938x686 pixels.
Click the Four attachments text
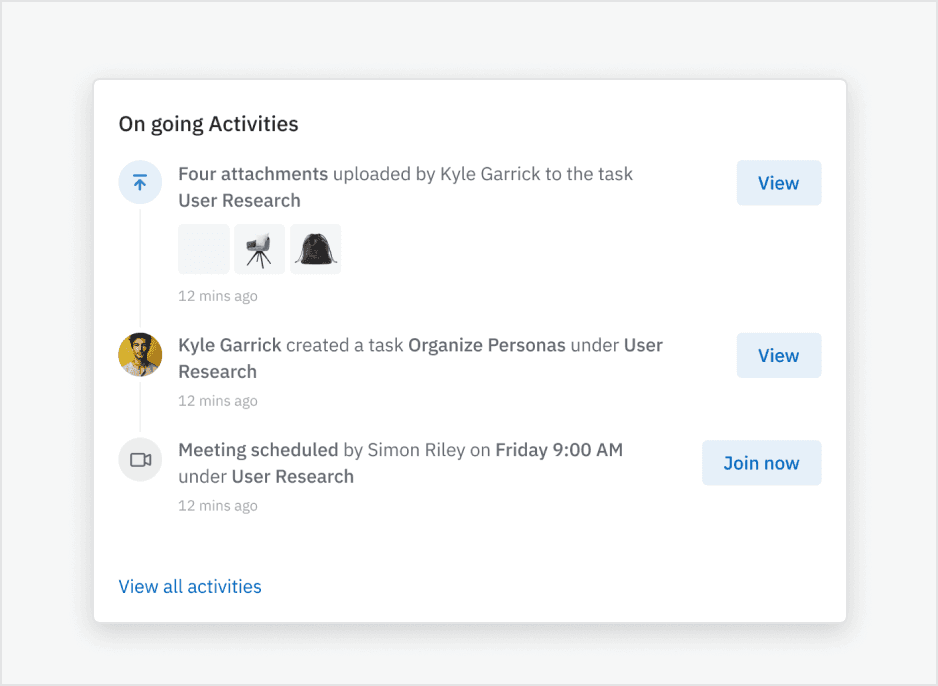click(253, 174)
